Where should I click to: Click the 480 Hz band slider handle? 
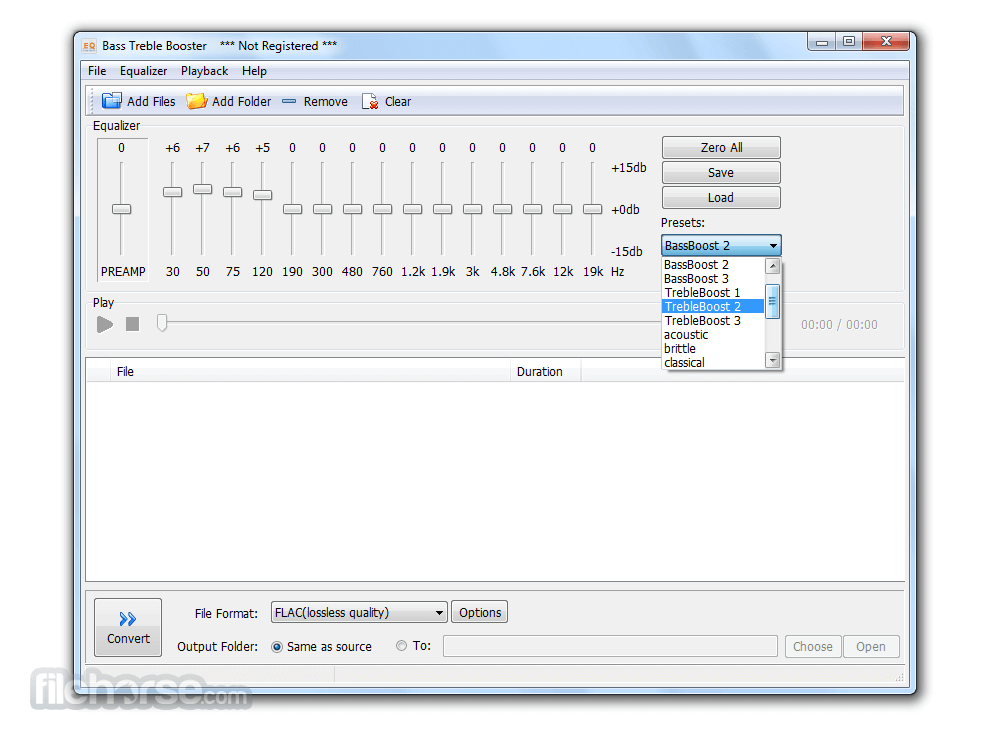352,209
